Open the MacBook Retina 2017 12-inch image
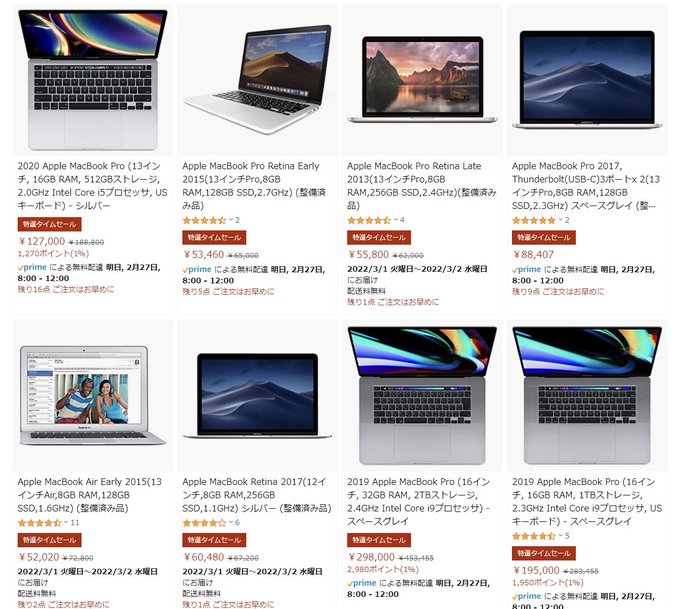The width and height of the screenshot is (680, 609). click(258, 395)
